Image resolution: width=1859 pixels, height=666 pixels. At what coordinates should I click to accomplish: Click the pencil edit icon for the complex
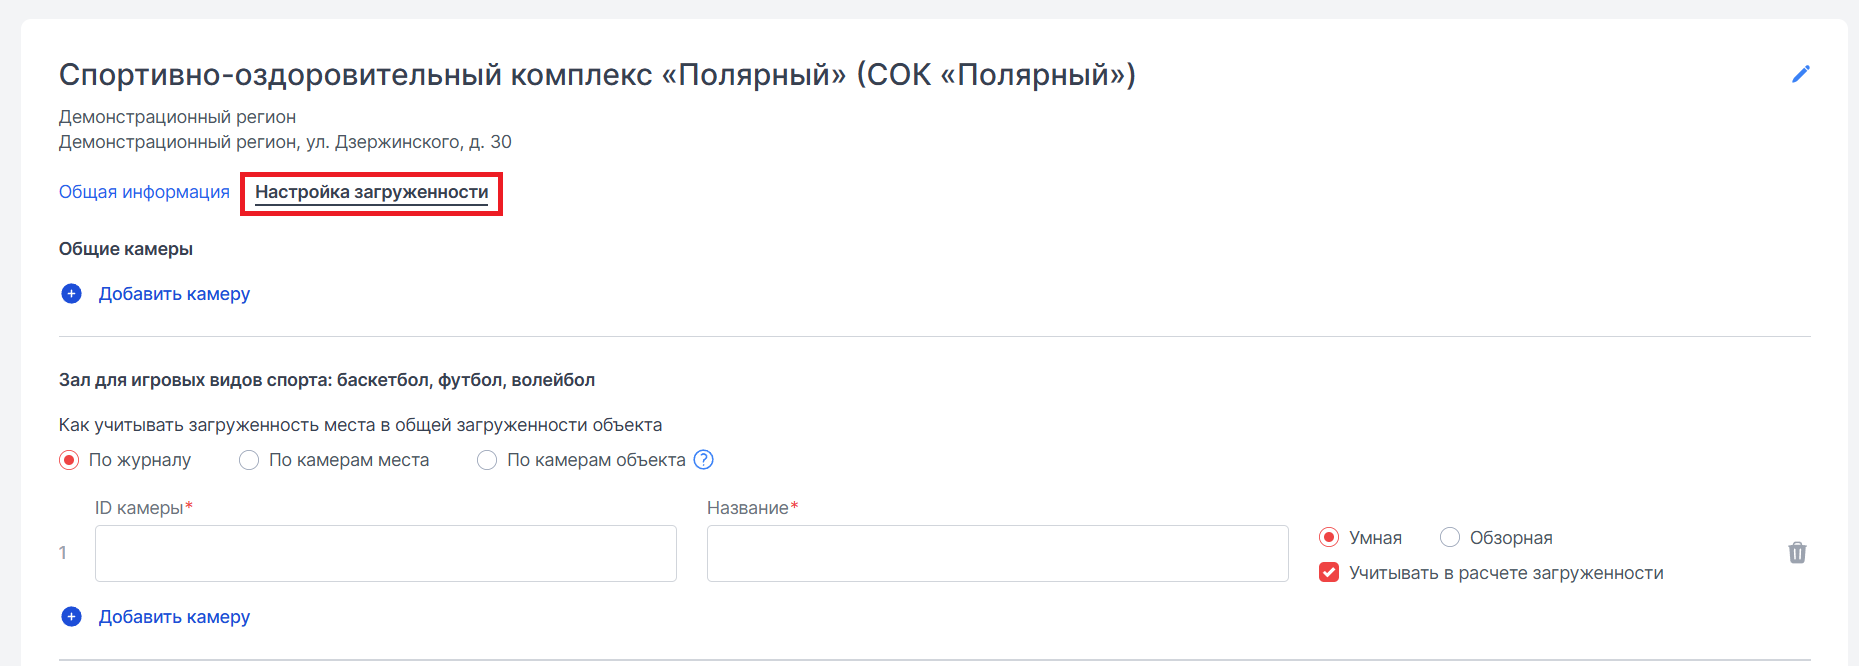point(1800,74)
